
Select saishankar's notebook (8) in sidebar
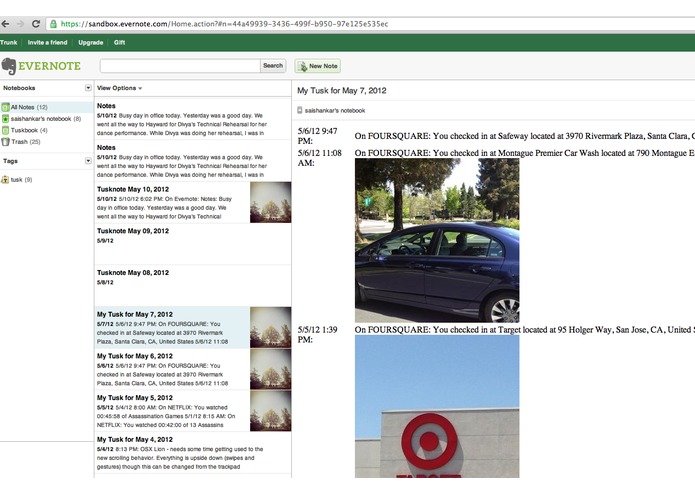(47, 119)
